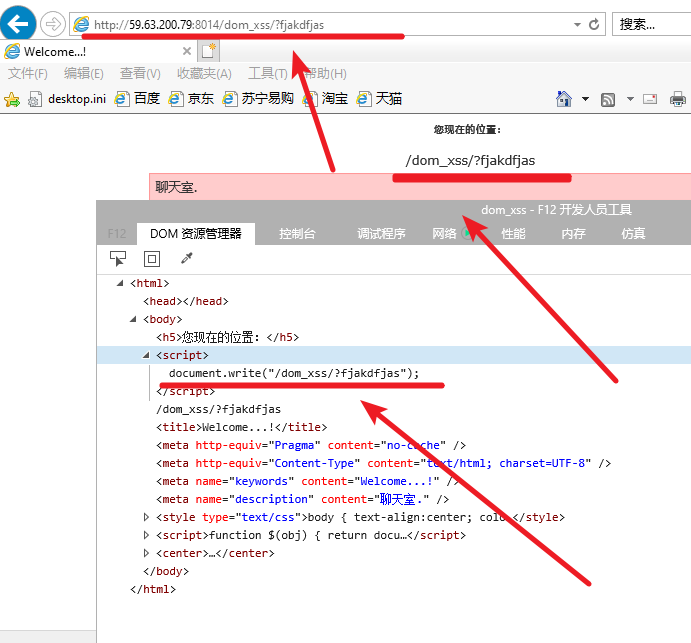Switch to the 调试程序 tab
This screenshot has height=643, width=691.
click(x=381, y=234)
